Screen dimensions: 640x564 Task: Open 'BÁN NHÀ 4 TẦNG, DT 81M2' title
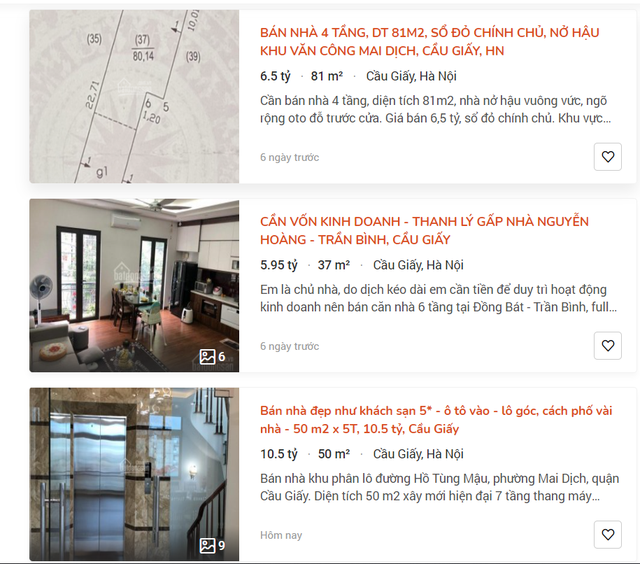tap(429, 42)
